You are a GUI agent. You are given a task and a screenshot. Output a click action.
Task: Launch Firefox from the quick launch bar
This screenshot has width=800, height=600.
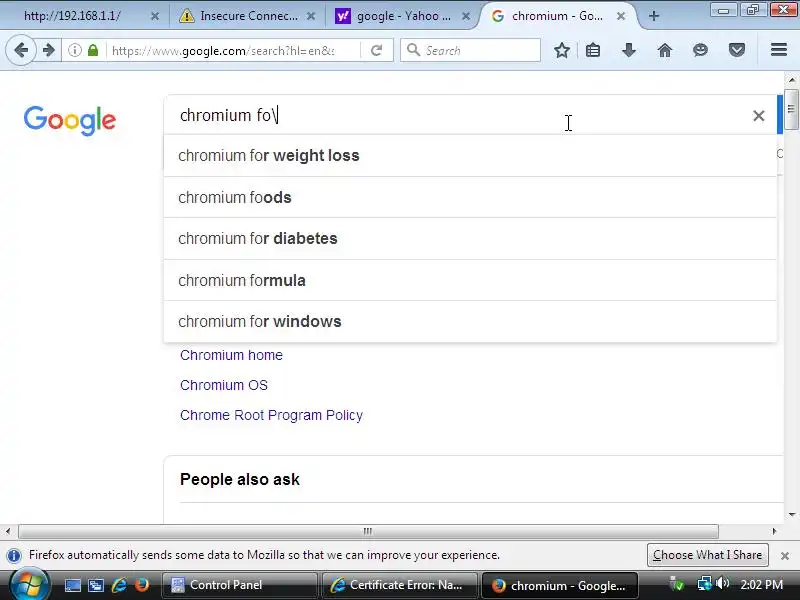pos(142,585)
